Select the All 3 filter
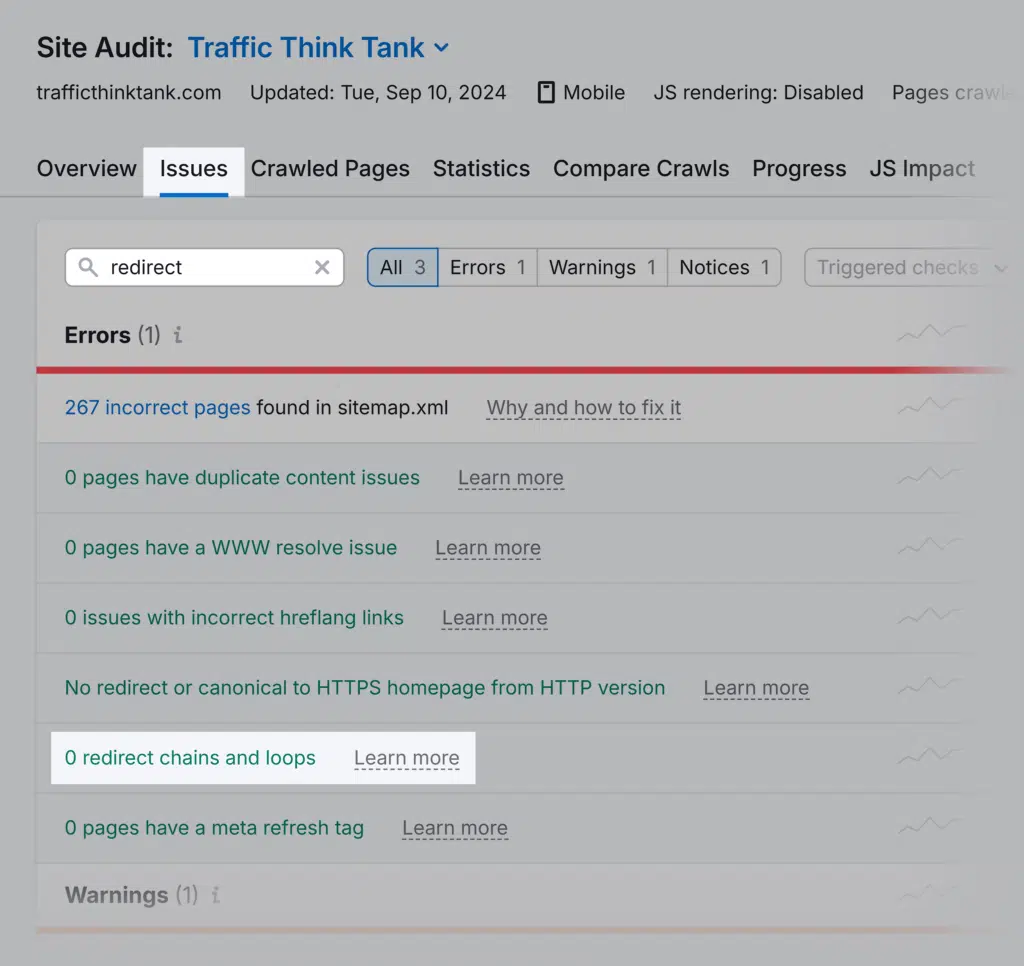This screenshot has height=966, width=1024. click(402, 267)
